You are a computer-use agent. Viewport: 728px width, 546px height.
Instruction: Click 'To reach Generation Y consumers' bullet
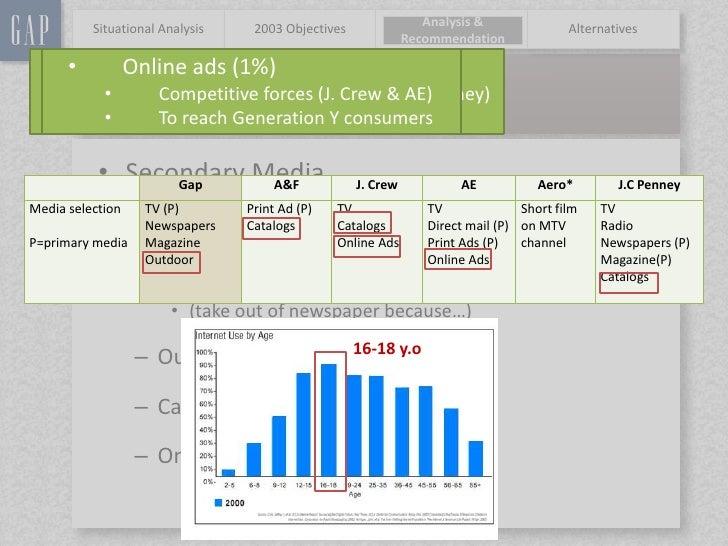pos(295,118)
